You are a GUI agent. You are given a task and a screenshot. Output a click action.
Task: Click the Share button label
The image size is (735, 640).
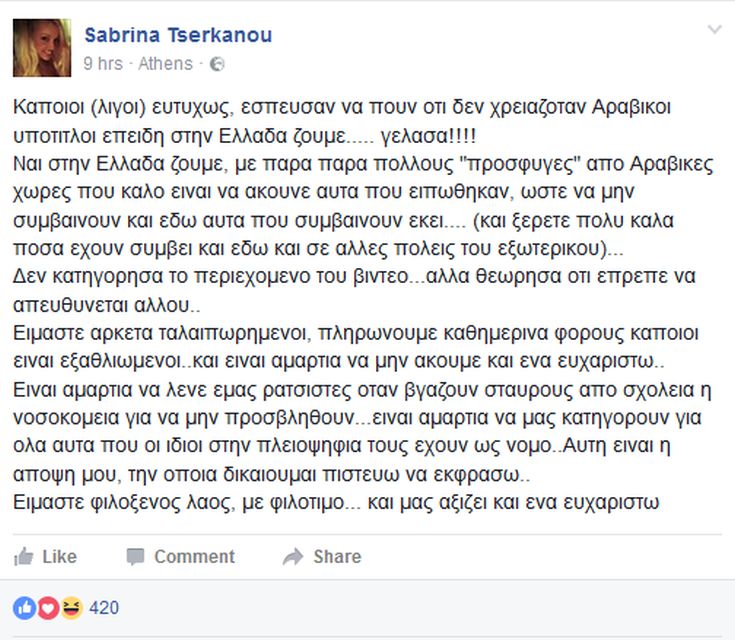[338, 557]
